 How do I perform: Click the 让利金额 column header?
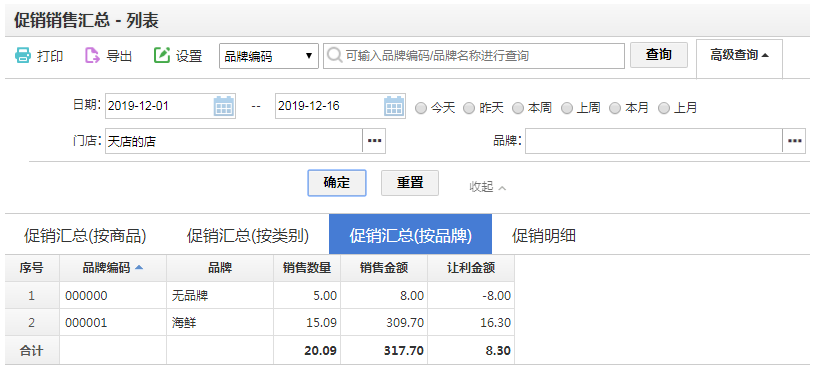[471, 268]
